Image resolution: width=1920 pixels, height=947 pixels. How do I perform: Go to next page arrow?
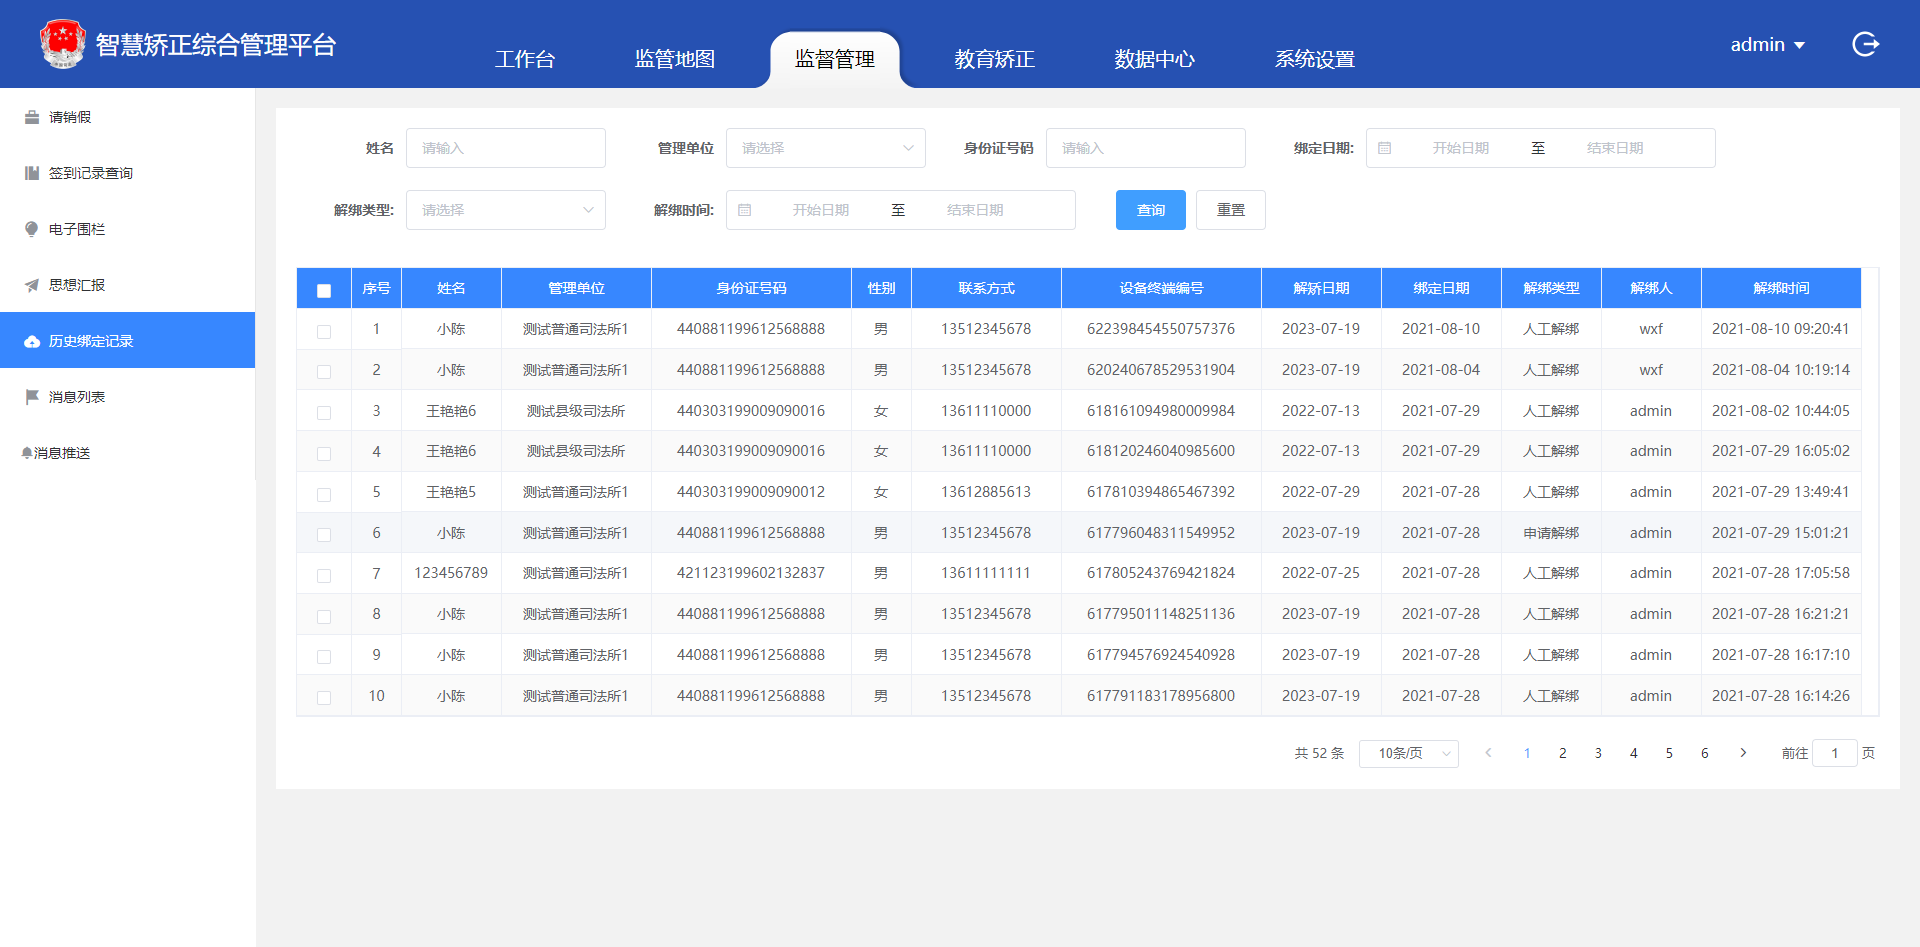point(1743,753)
